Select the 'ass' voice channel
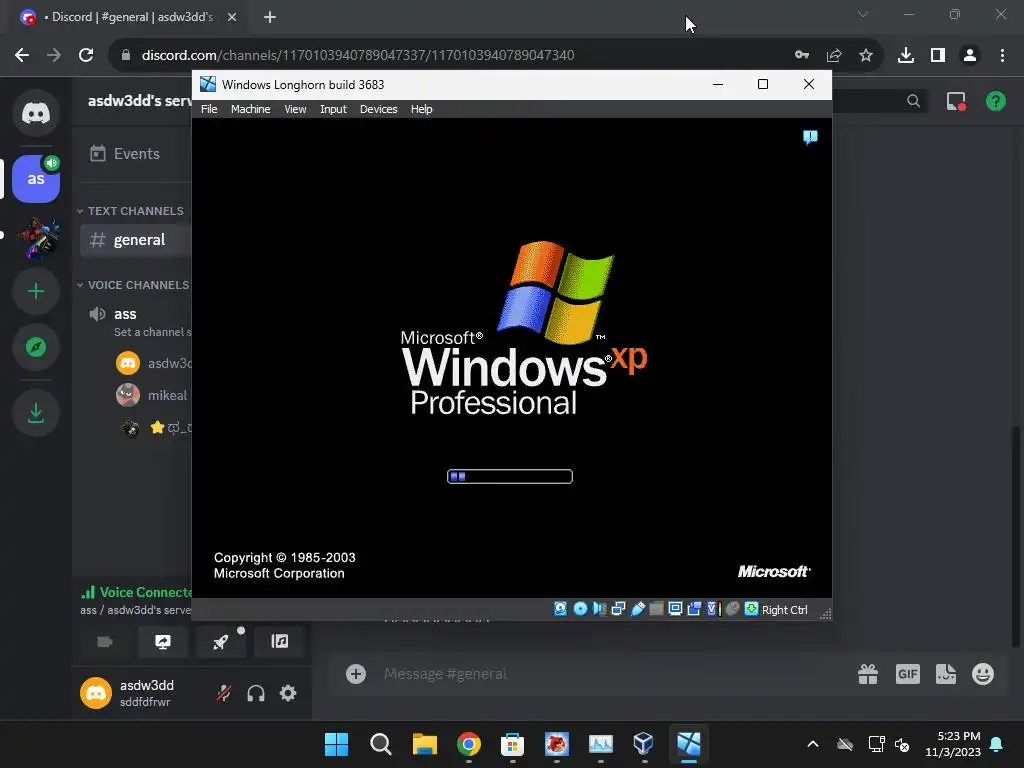1024x768 pixels. (x=135, y=314)
